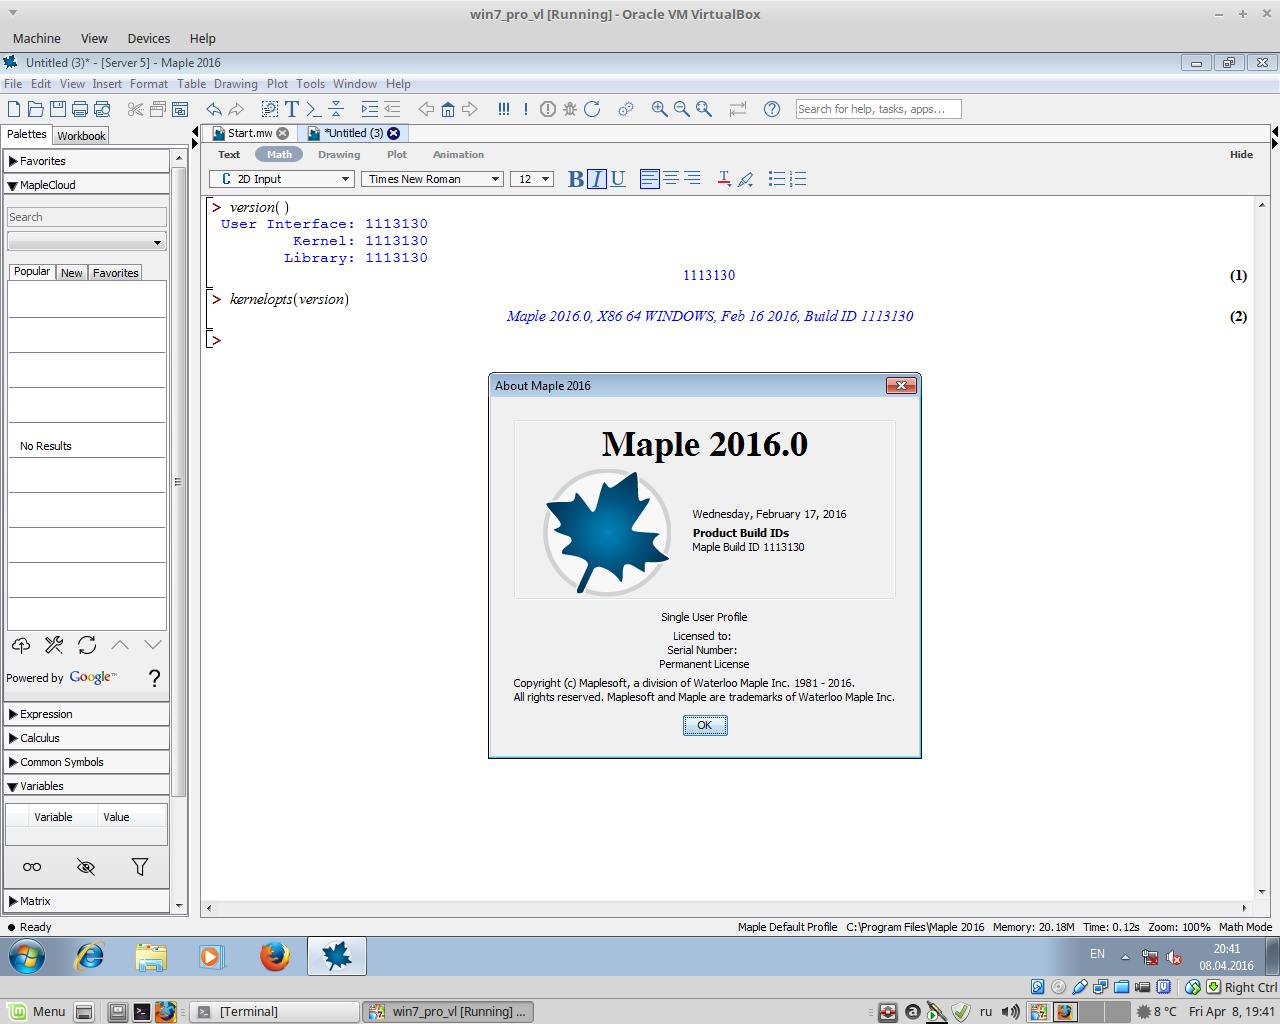Viewport: 1280px width, 1024px height.
Task: Click the MapleCloud upload icon
Action: click(20, 645)
